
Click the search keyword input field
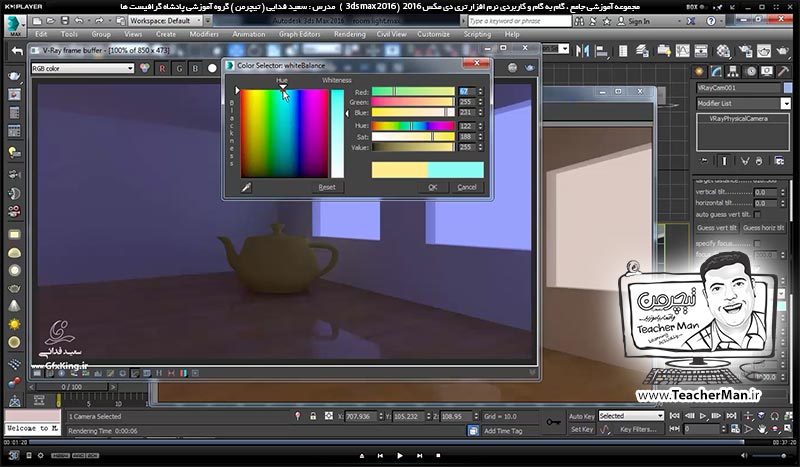[x=519, y=21]
